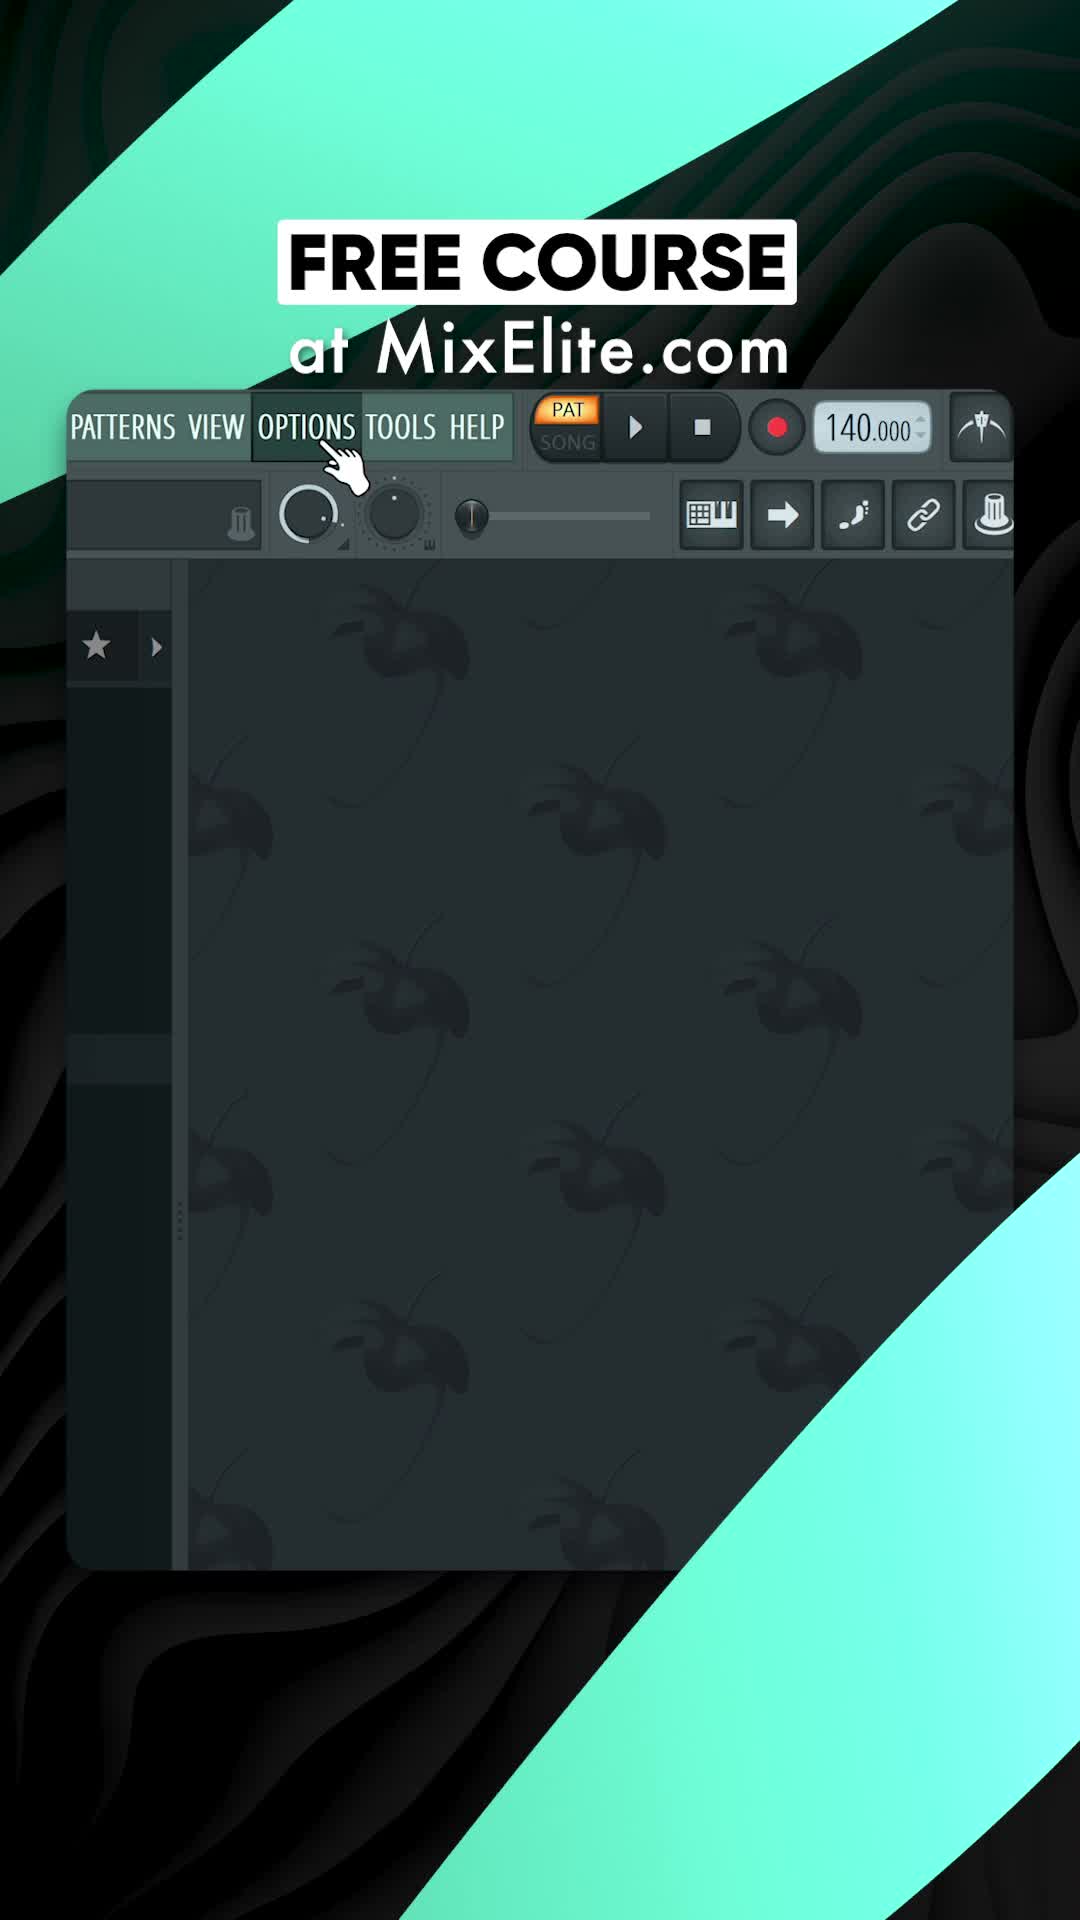1080x1920 pixels.
Task: Arm recording with the red record button
Action: pyautogui.click(x=776, y=428)
